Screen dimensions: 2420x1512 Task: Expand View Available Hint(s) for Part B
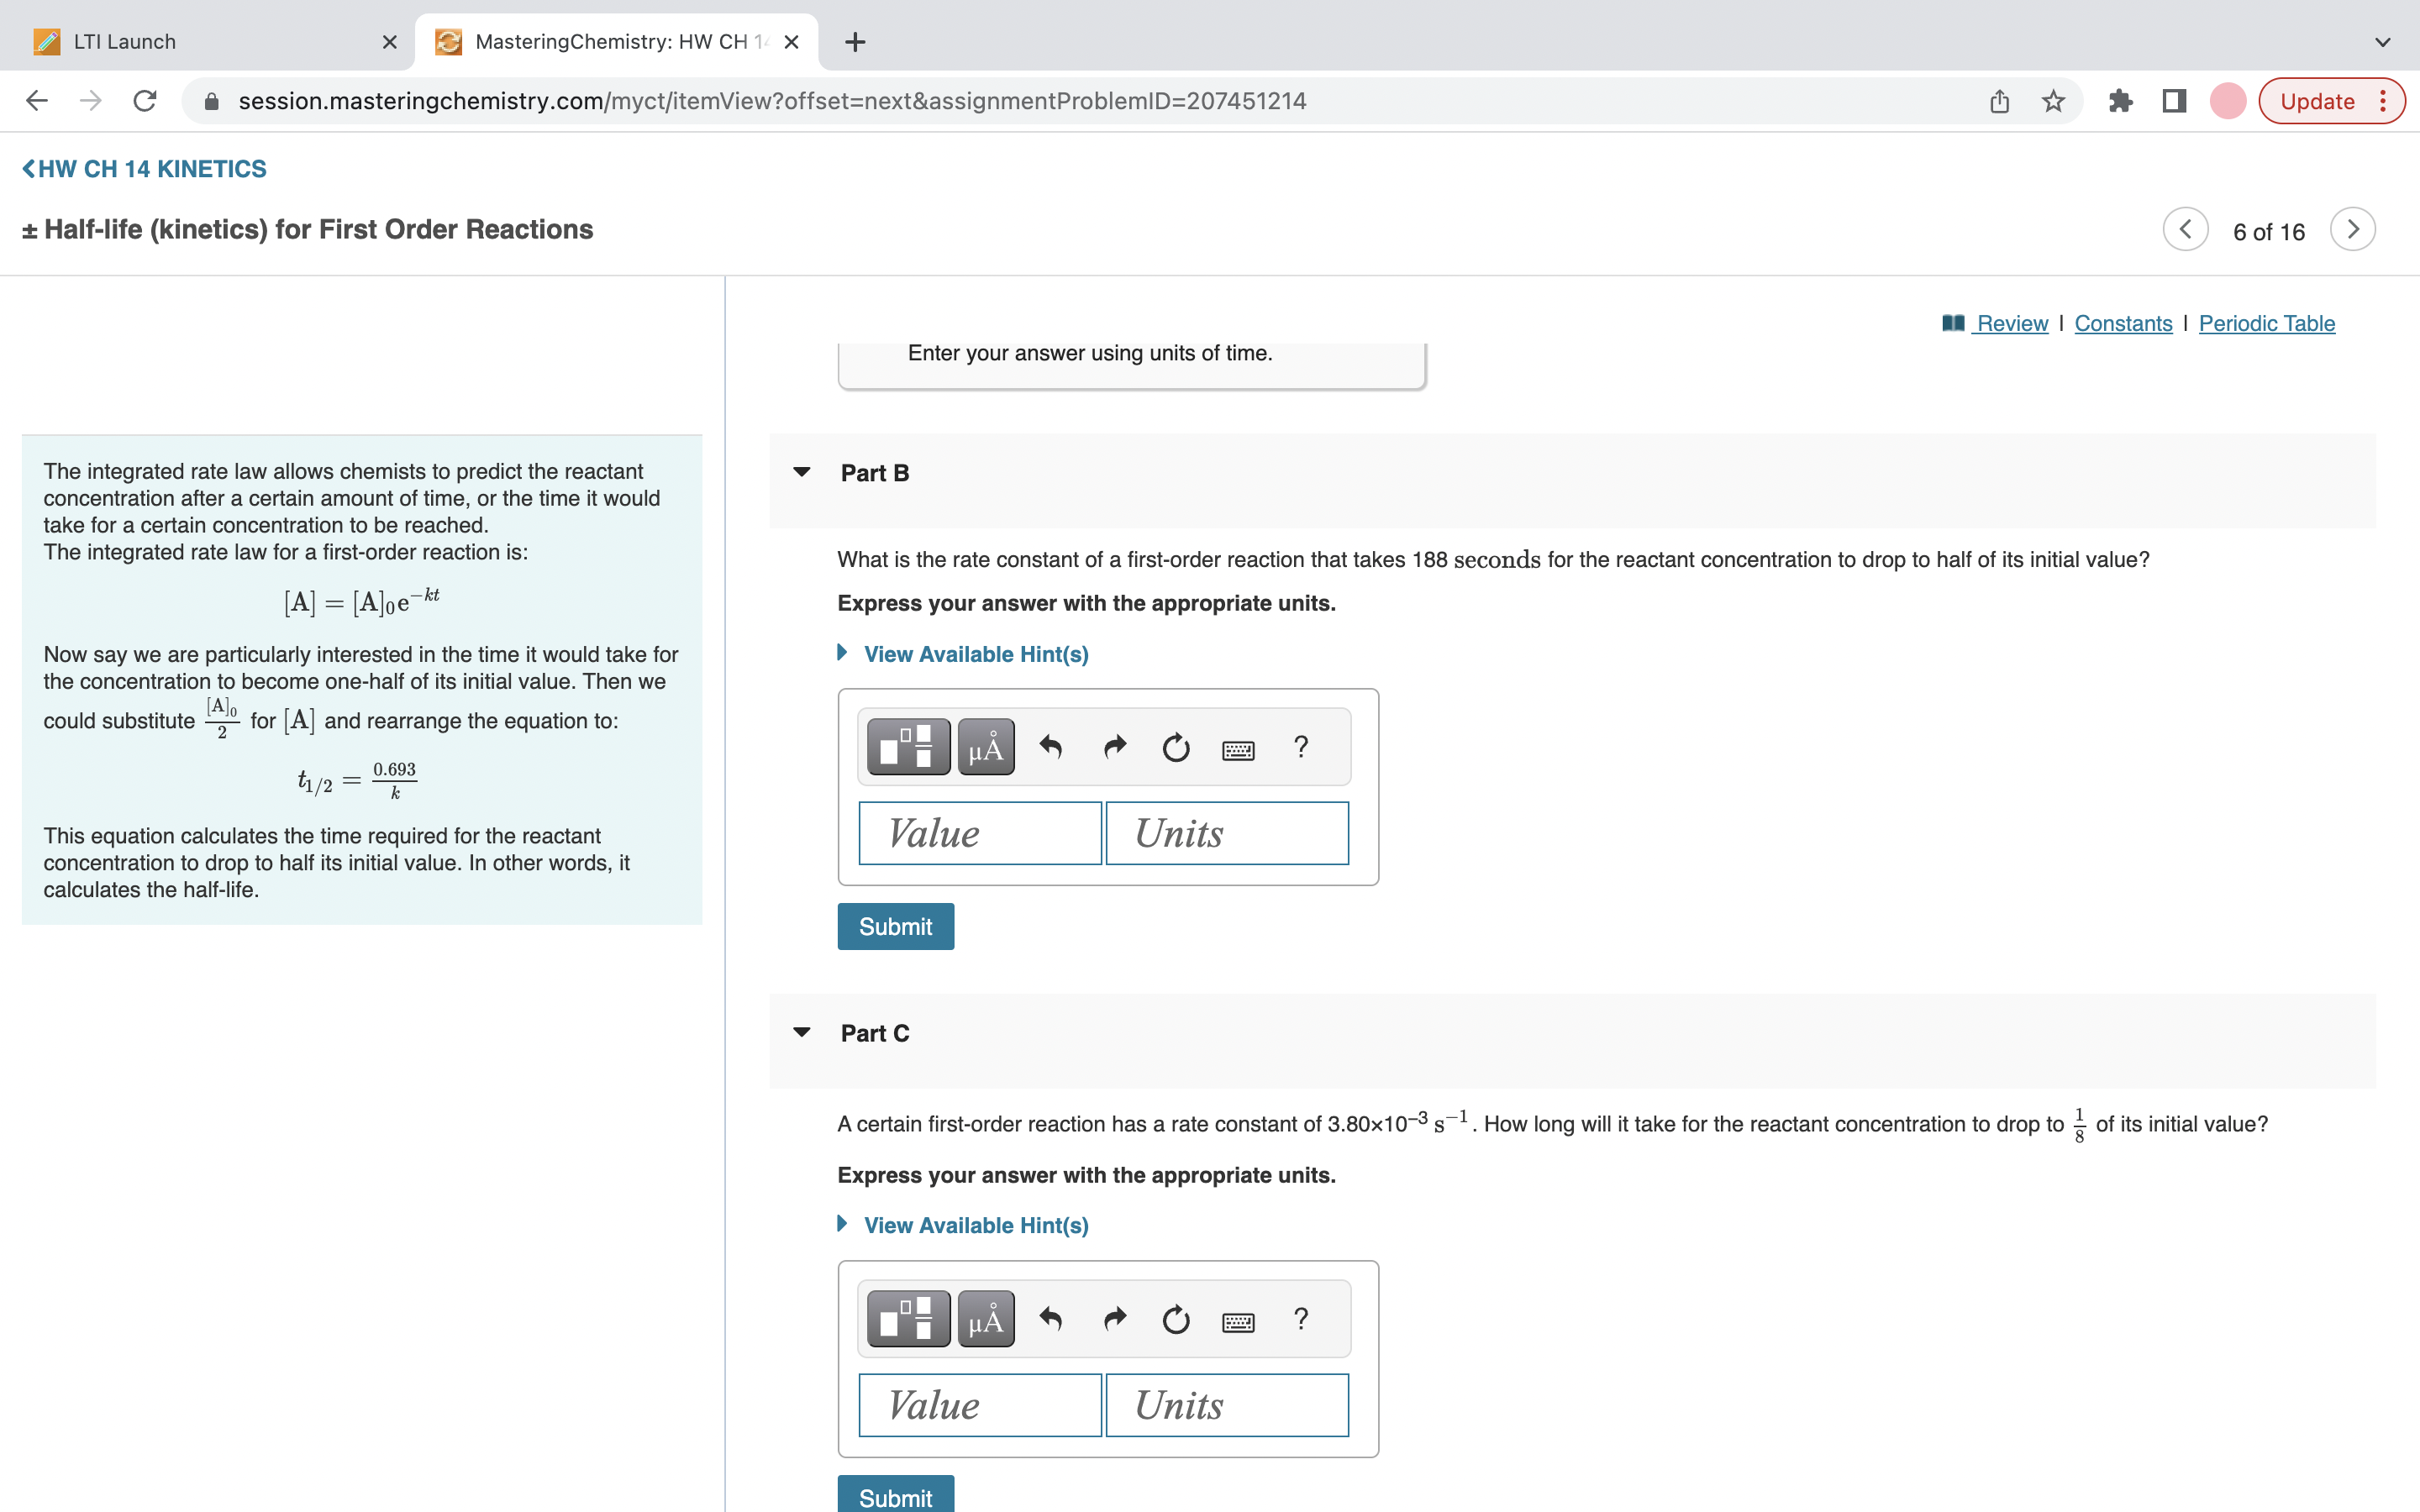pyautogui.click(x=975, y=654)
